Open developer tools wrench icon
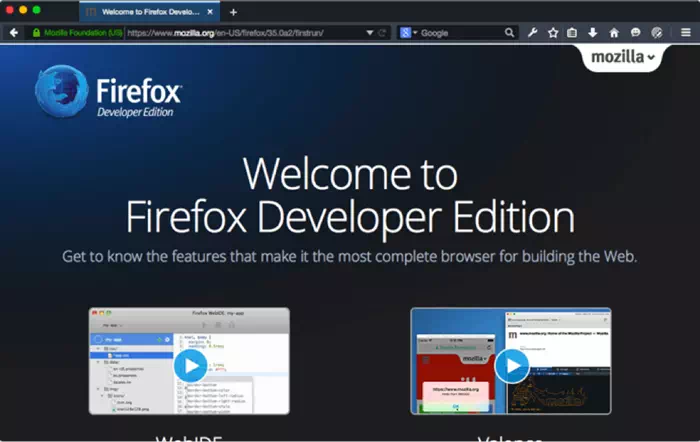The width and height of the screenshot is (700, 442). (533, 32)
